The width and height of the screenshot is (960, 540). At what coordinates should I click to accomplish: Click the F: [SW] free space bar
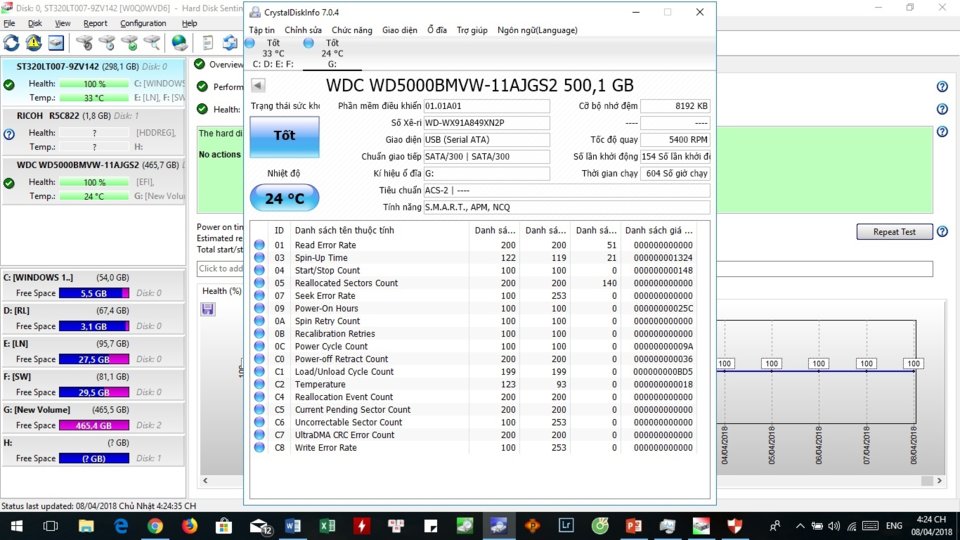coord(94,392)
